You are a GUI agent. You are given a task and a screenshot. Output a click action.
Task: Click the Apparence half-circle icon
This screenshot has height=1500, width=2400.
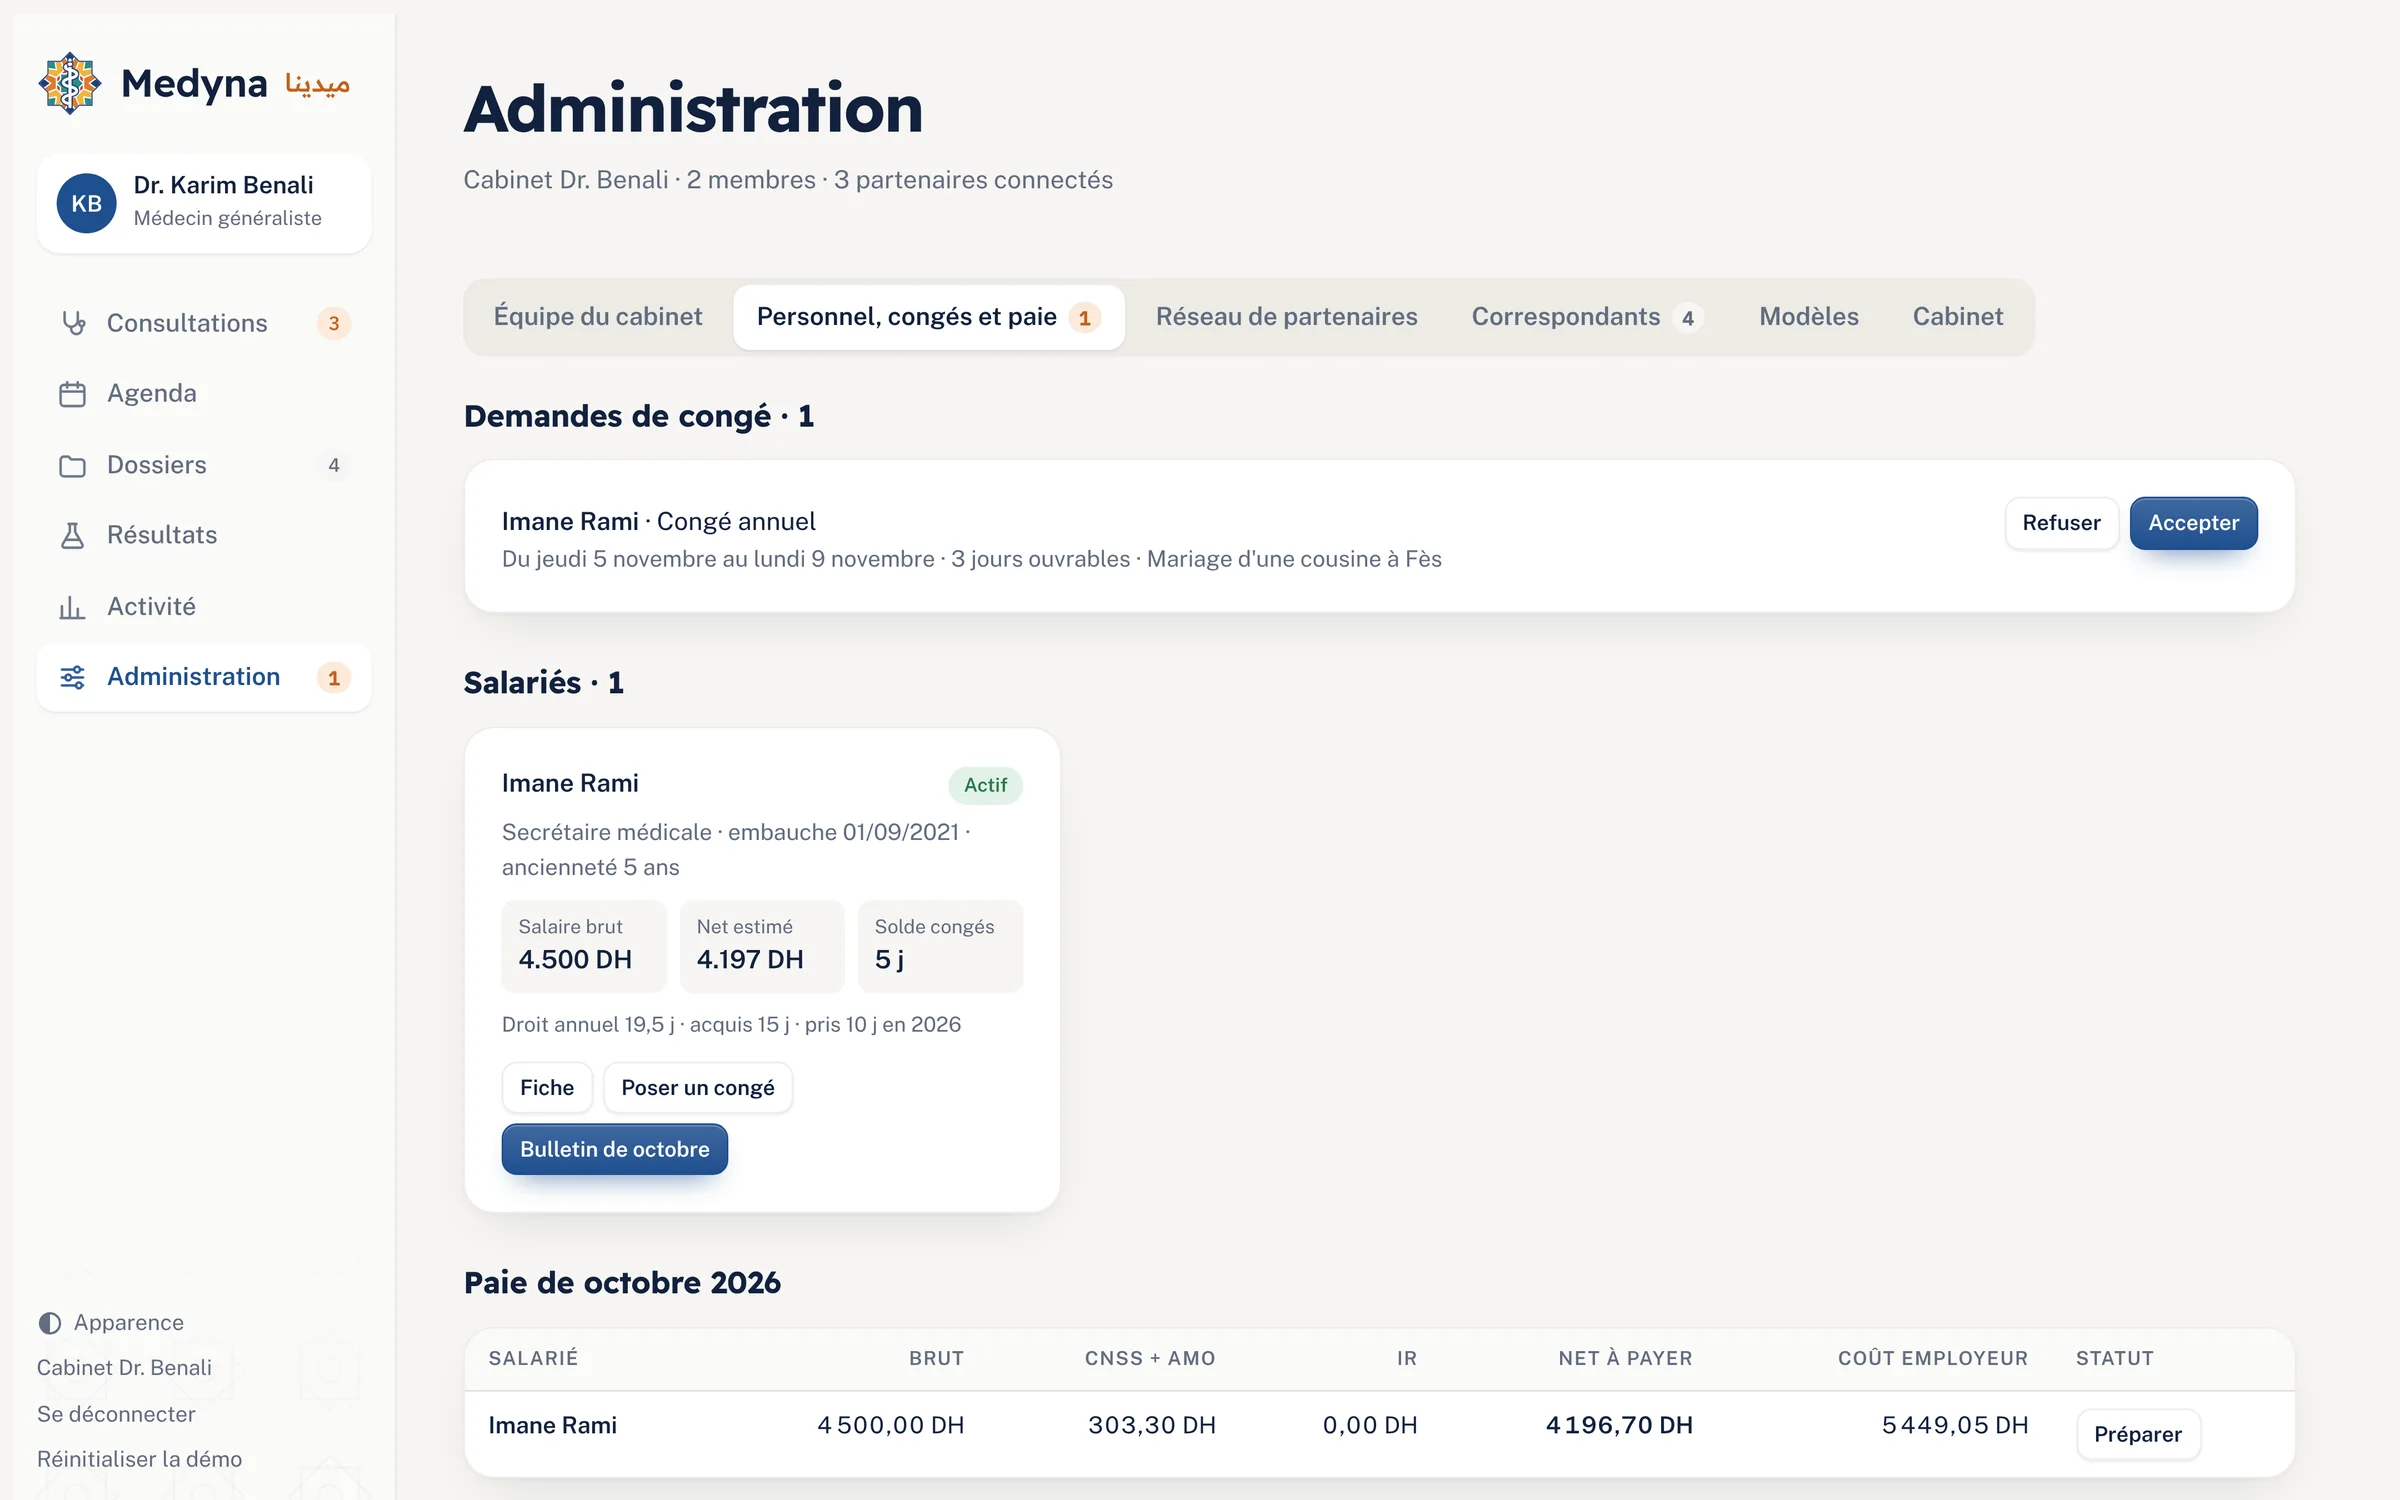50,1323
